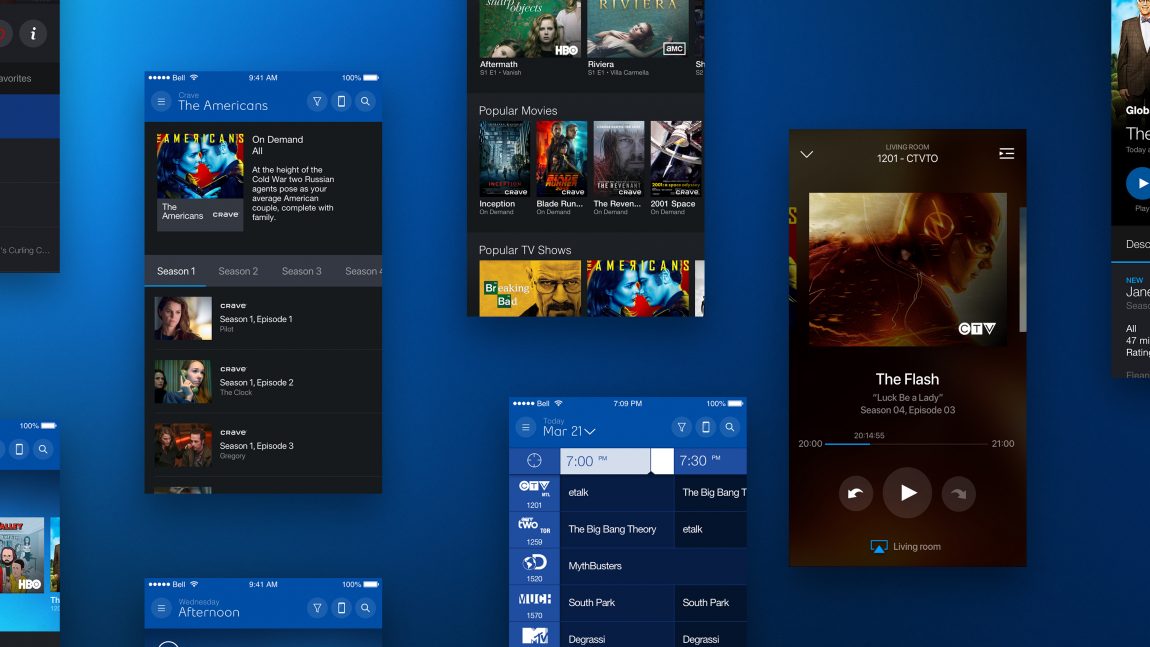Open the search on The Americans screen

(366, 101)
